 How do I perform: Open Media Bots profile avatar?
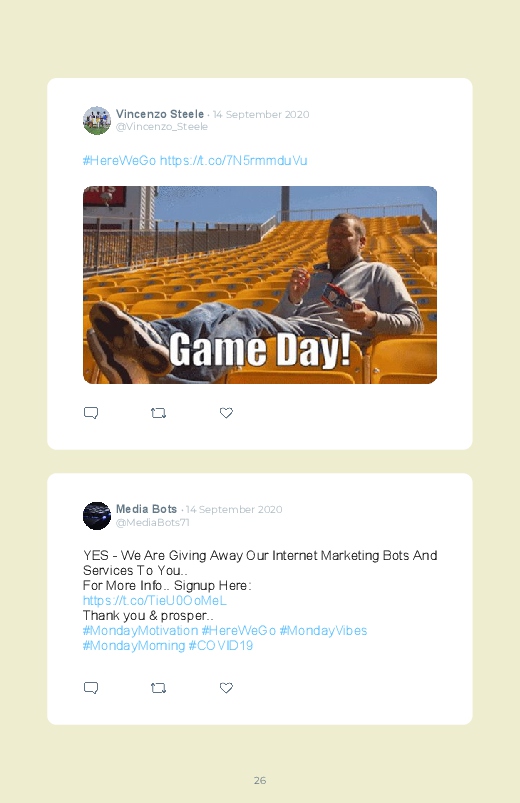(x=97, y=516)
